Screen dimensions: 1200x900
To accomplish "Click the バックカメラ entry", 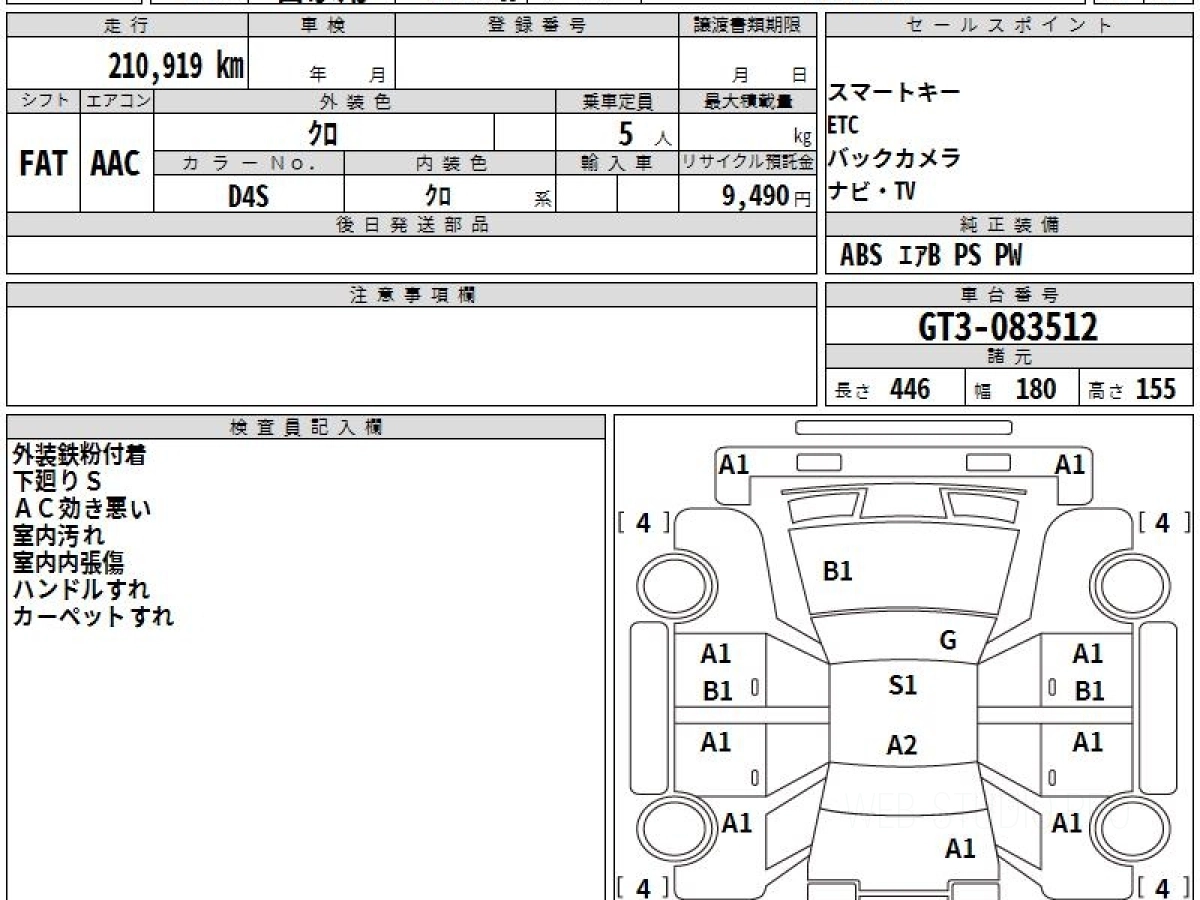I will [x=894, y=157].
